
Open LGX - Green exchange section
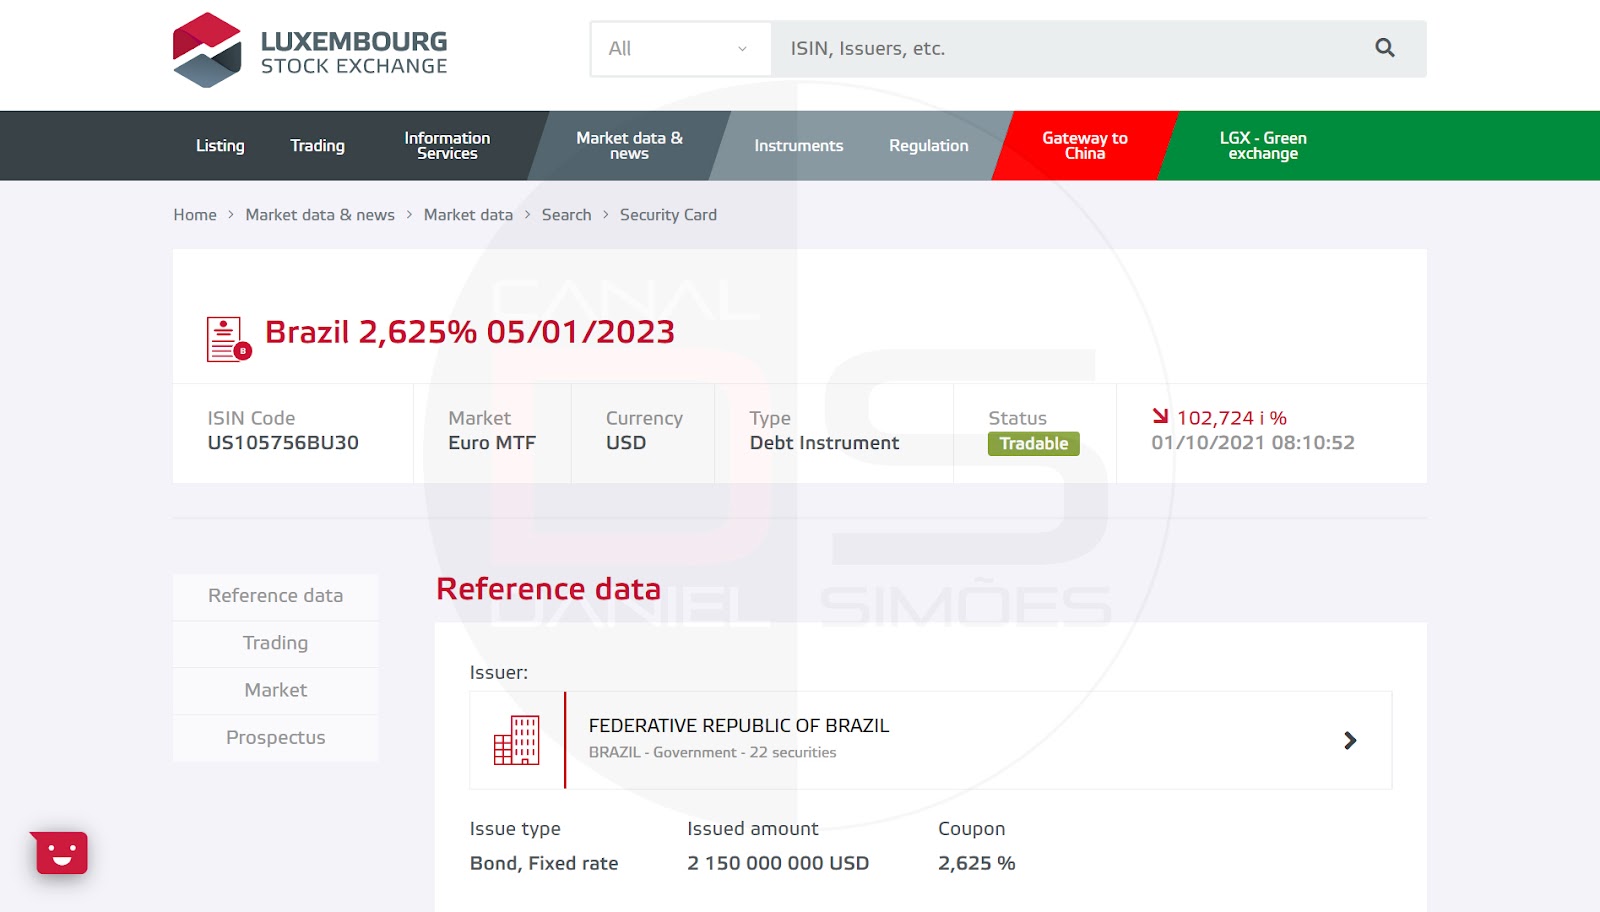pyautogui.click(x=1263, y=146)
